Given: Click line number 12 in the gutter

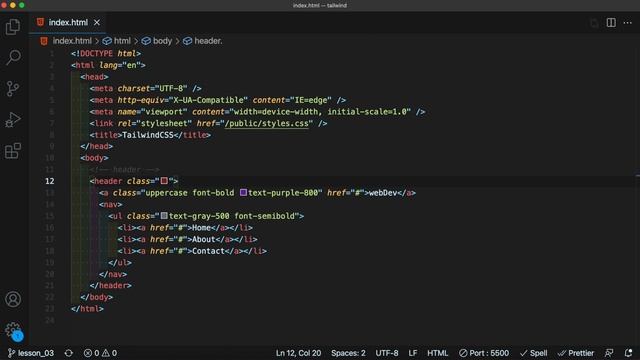Looking at the screenshot, I should click(50, 181).
